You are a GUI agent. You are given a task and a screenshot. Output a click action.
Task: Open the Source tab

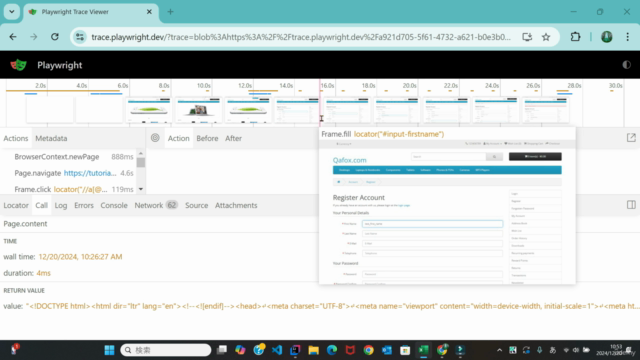(196, 205)
